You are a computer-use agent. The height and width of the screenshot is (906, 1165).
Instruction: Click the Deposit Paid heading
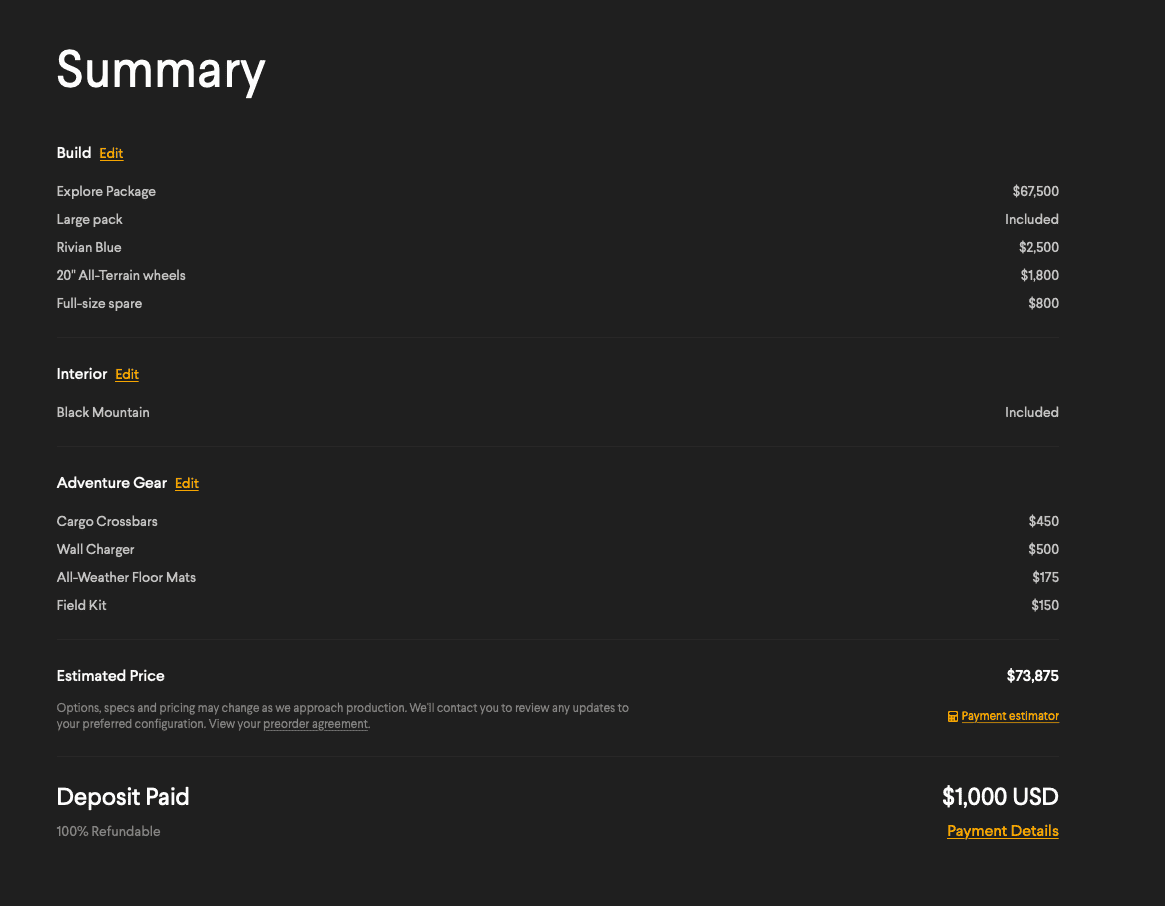point(123,797)
